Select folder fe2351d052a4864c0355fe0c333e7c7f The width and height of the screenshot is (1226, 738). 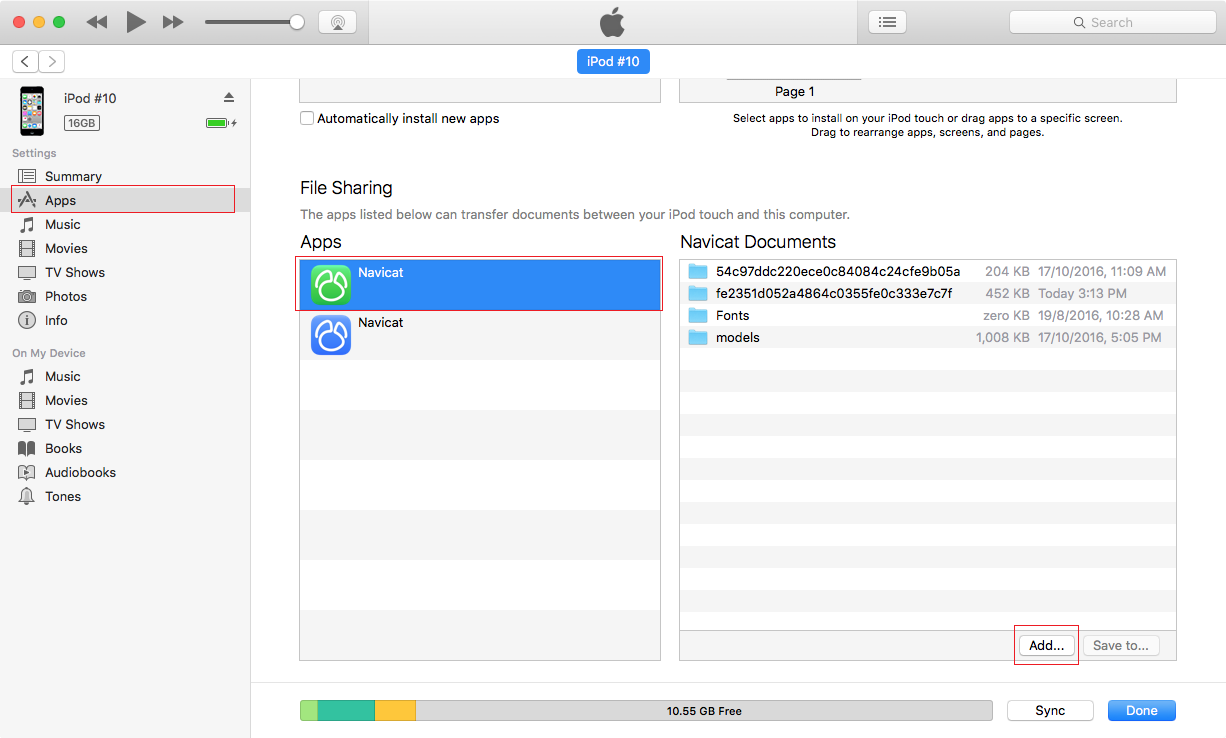pos(928,293)
